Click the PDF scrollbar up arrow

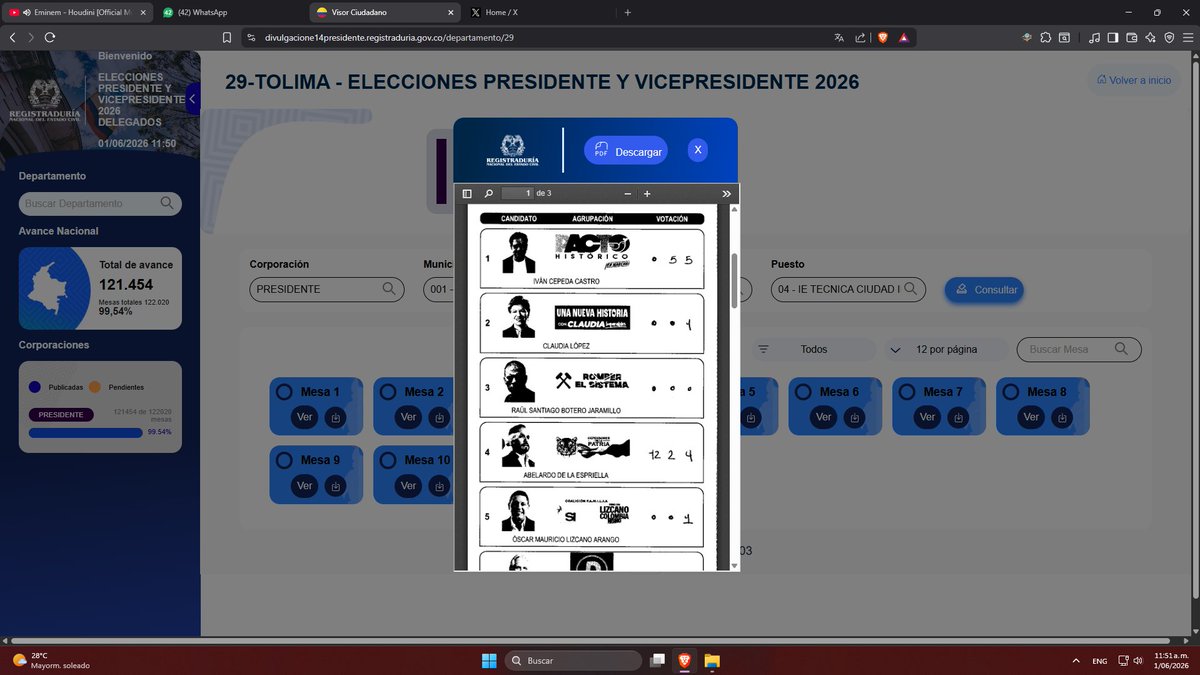735,209
